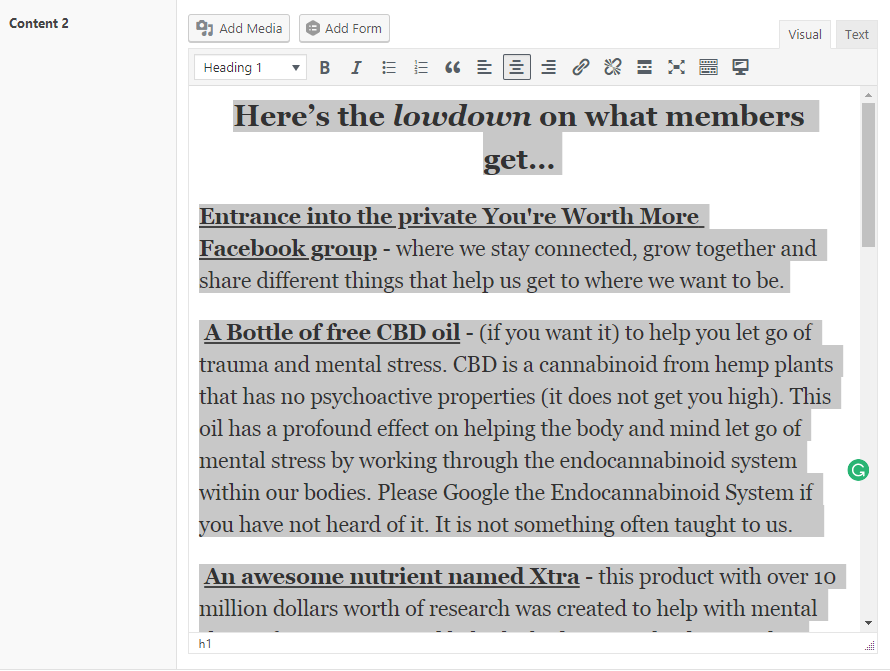Image resolution: width=890 pixels, height=671 pixels.
Task: Click 'An awesome nutrient named Xtra' text
Action: click(392, 577)
